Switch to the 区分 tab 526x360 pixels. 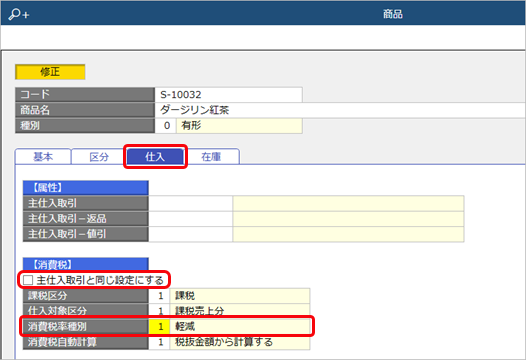[99, 157]
